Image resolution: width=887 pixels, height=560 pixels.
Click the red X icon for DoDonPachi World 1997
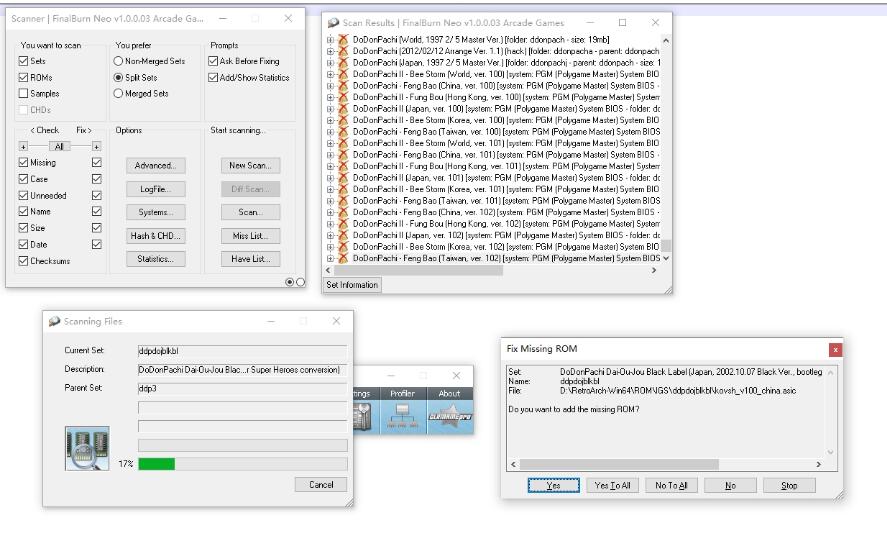coord(343,40)
